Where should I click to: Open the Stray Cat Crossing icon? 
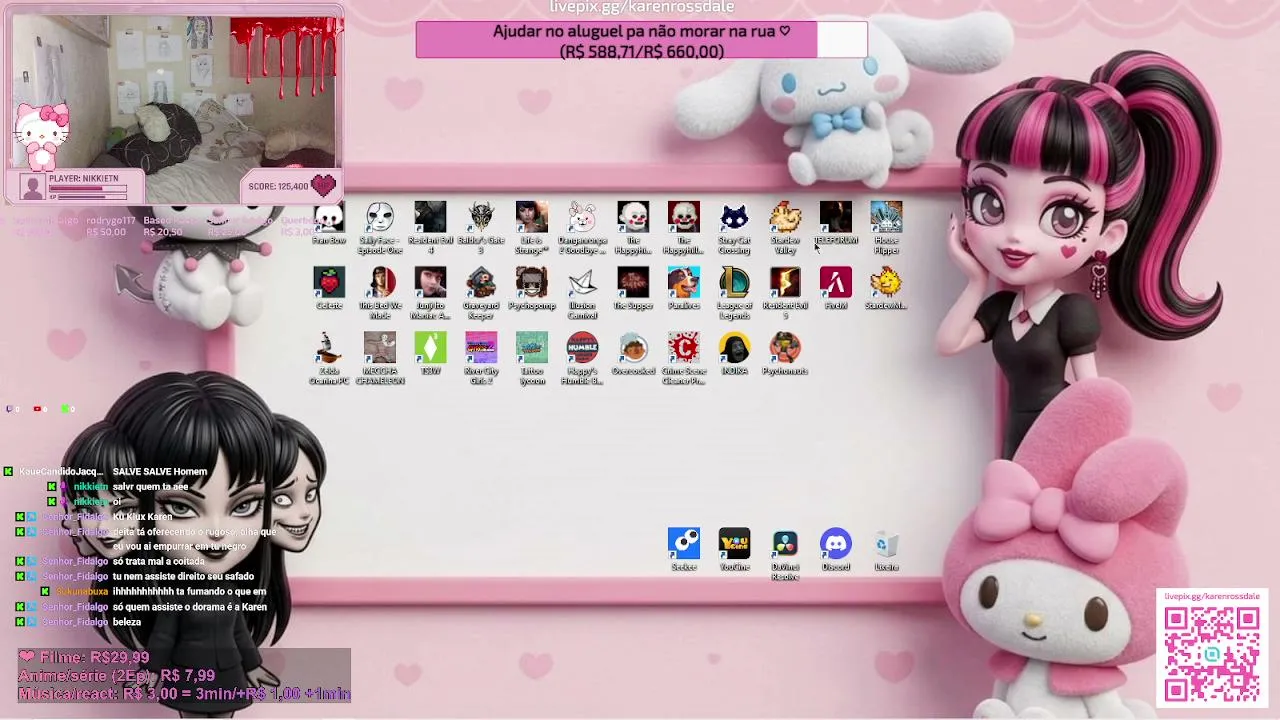(734, 228)
